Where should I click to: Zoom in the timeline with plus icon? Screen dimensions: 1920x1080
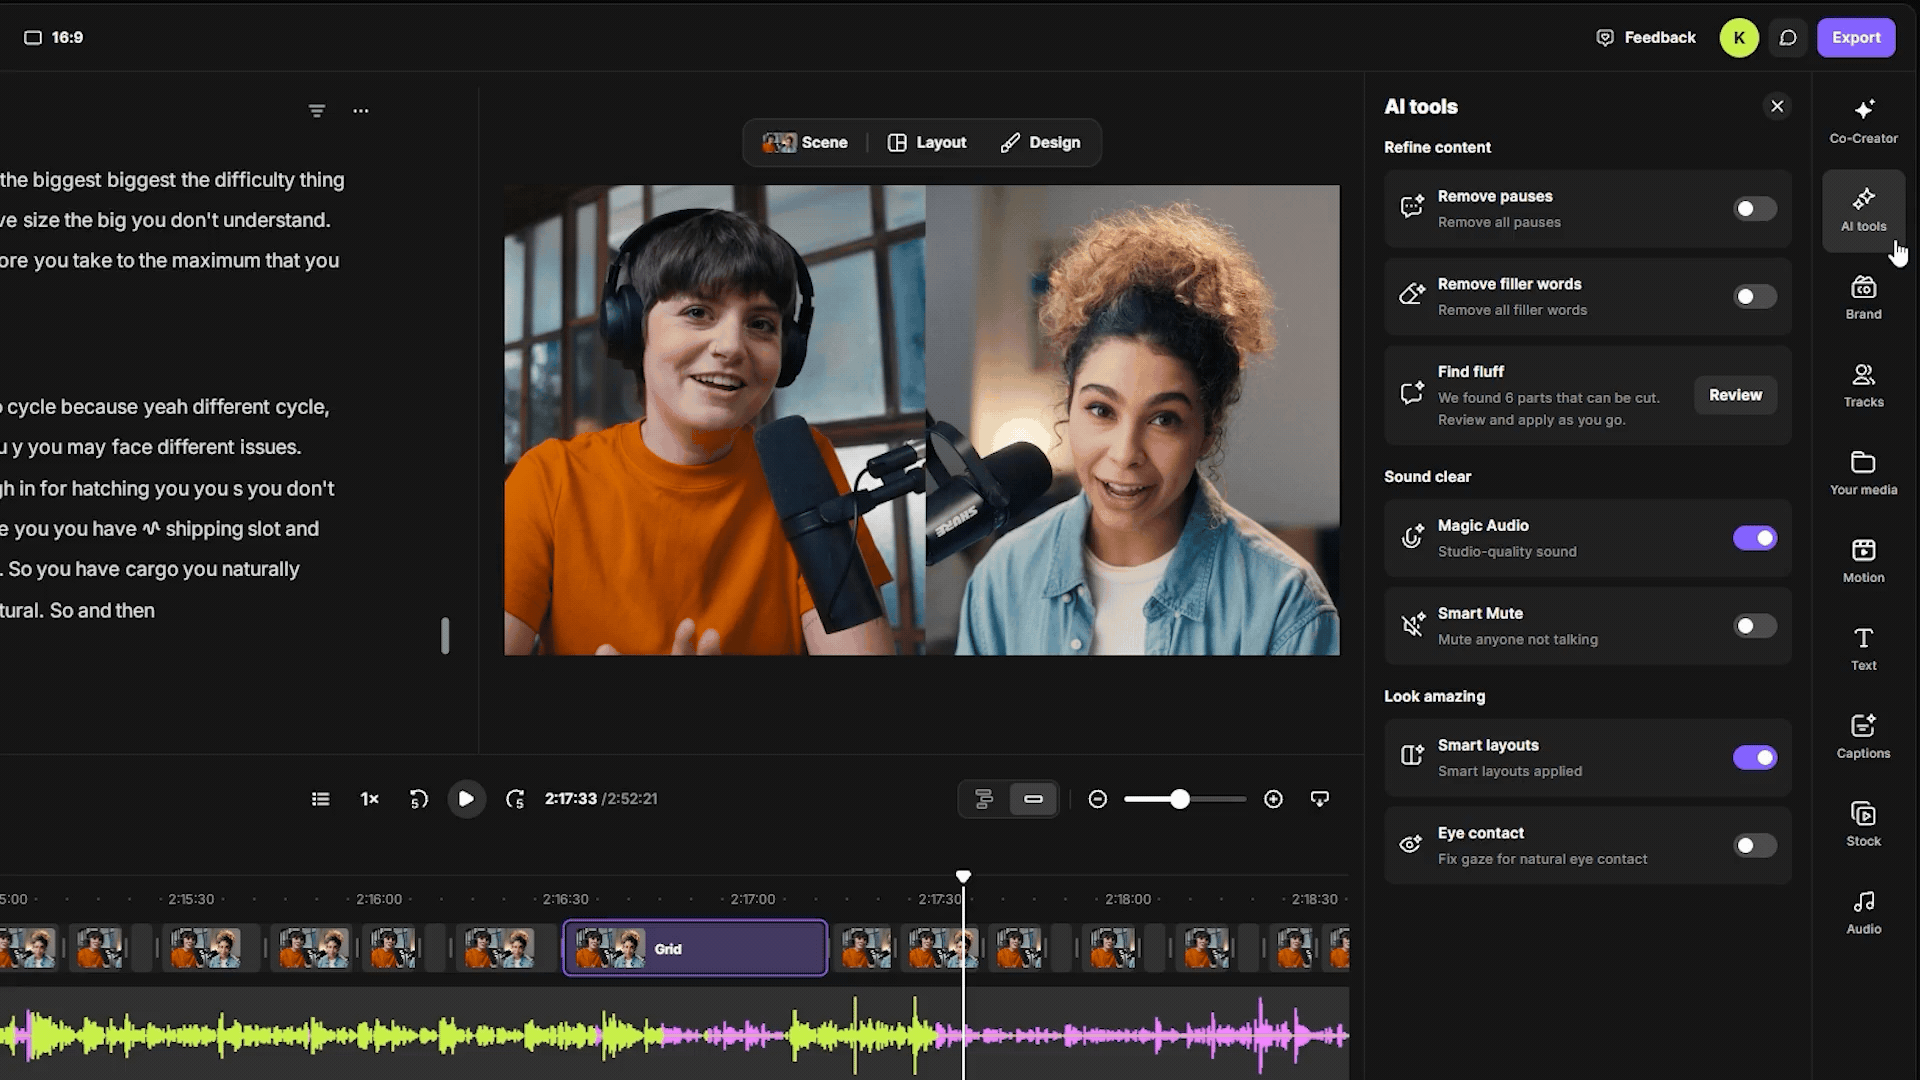(x=1273, y=799)
